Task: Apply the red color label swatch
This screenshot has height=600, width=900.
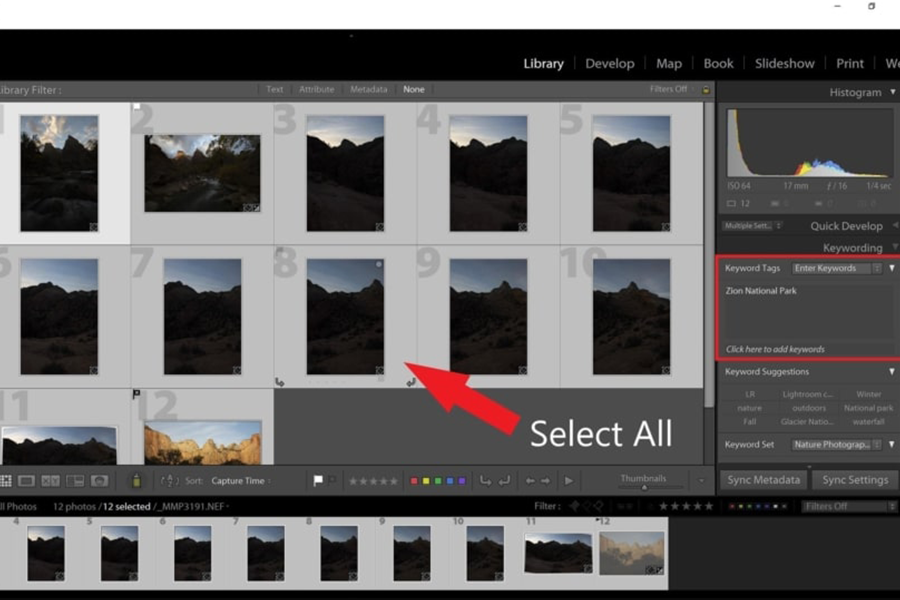Action: 414,481
